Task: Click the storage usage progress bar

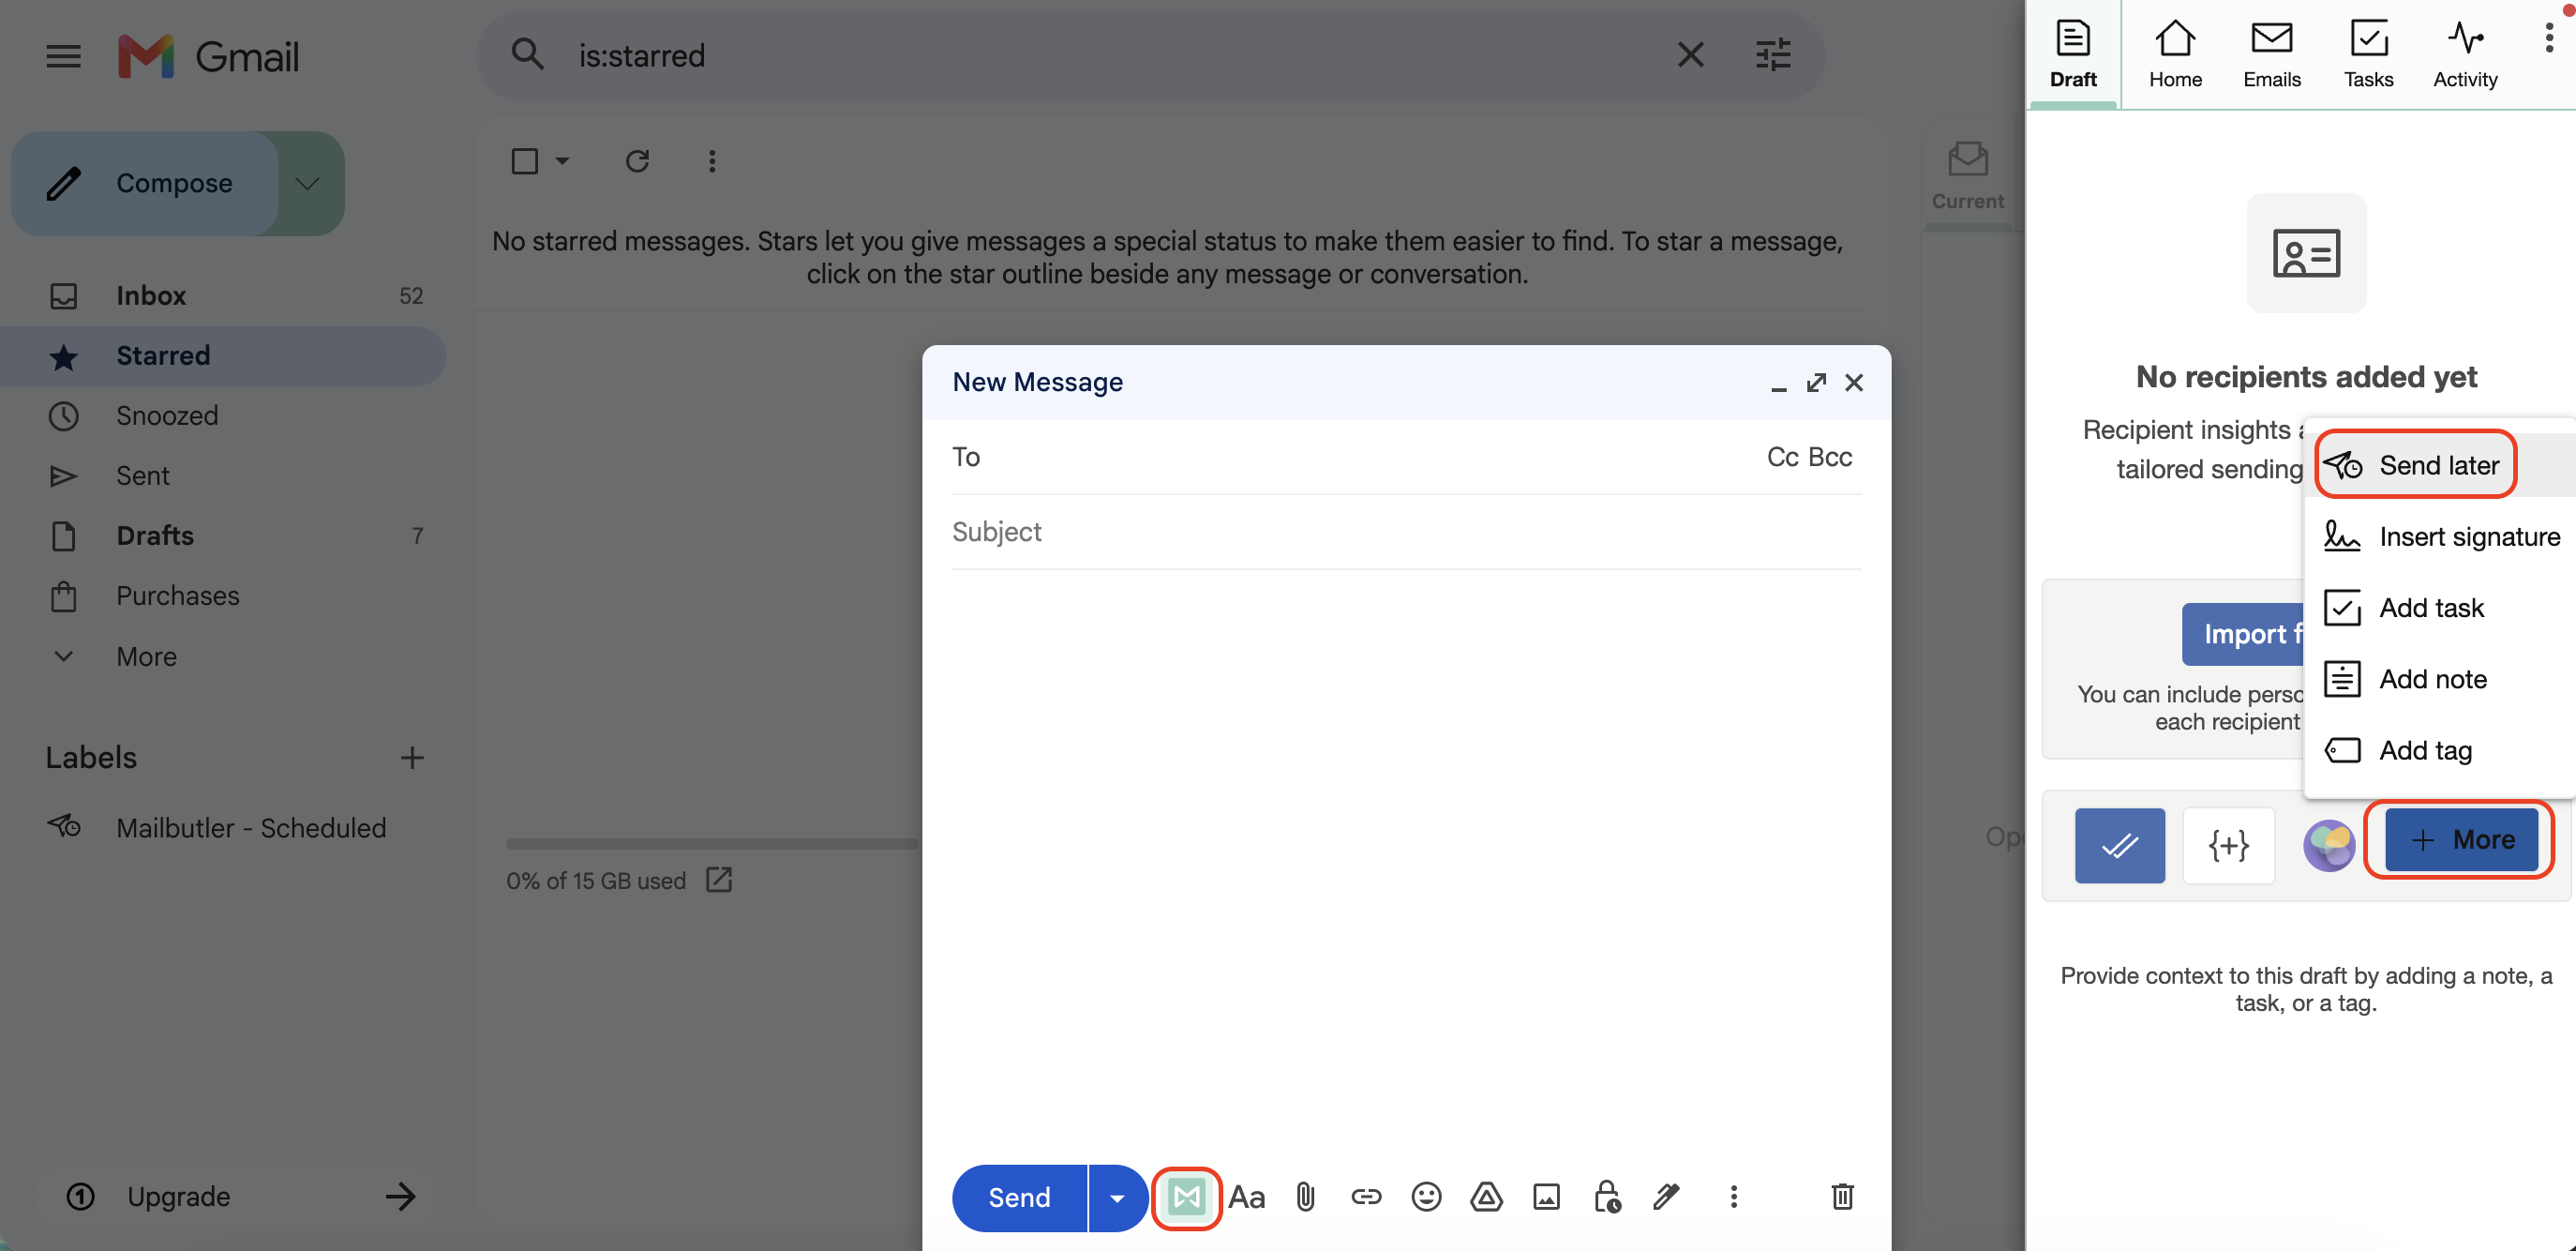Action: tap(712, 844)
